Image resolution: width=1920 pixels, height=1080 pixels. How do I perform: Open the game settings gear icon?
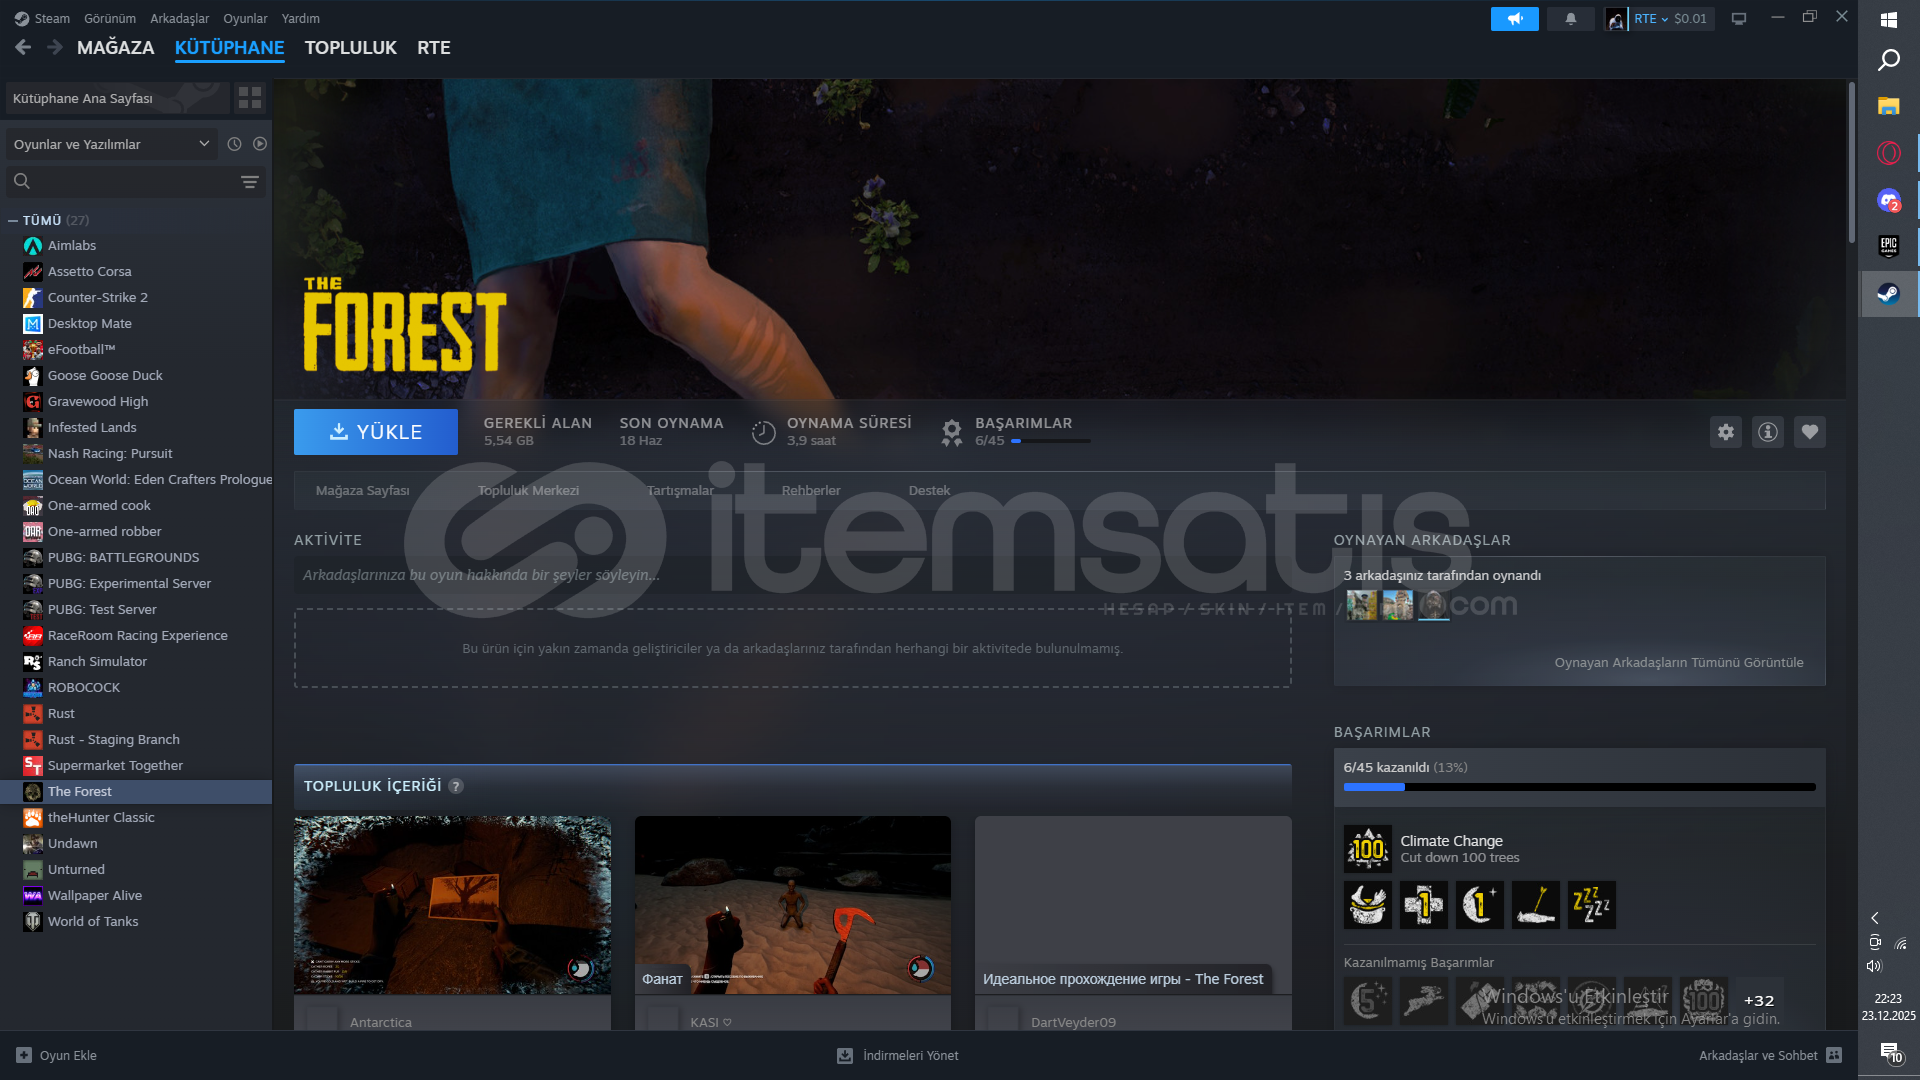[1725, 432]
